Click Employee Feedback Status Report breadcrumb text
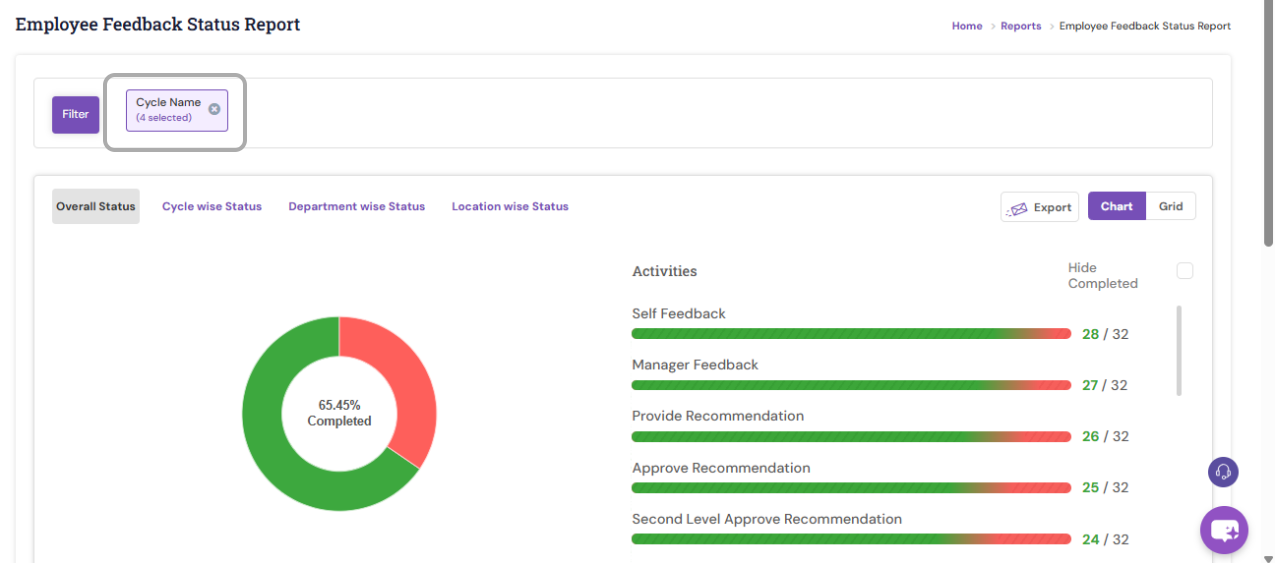 pos(1145,26)
